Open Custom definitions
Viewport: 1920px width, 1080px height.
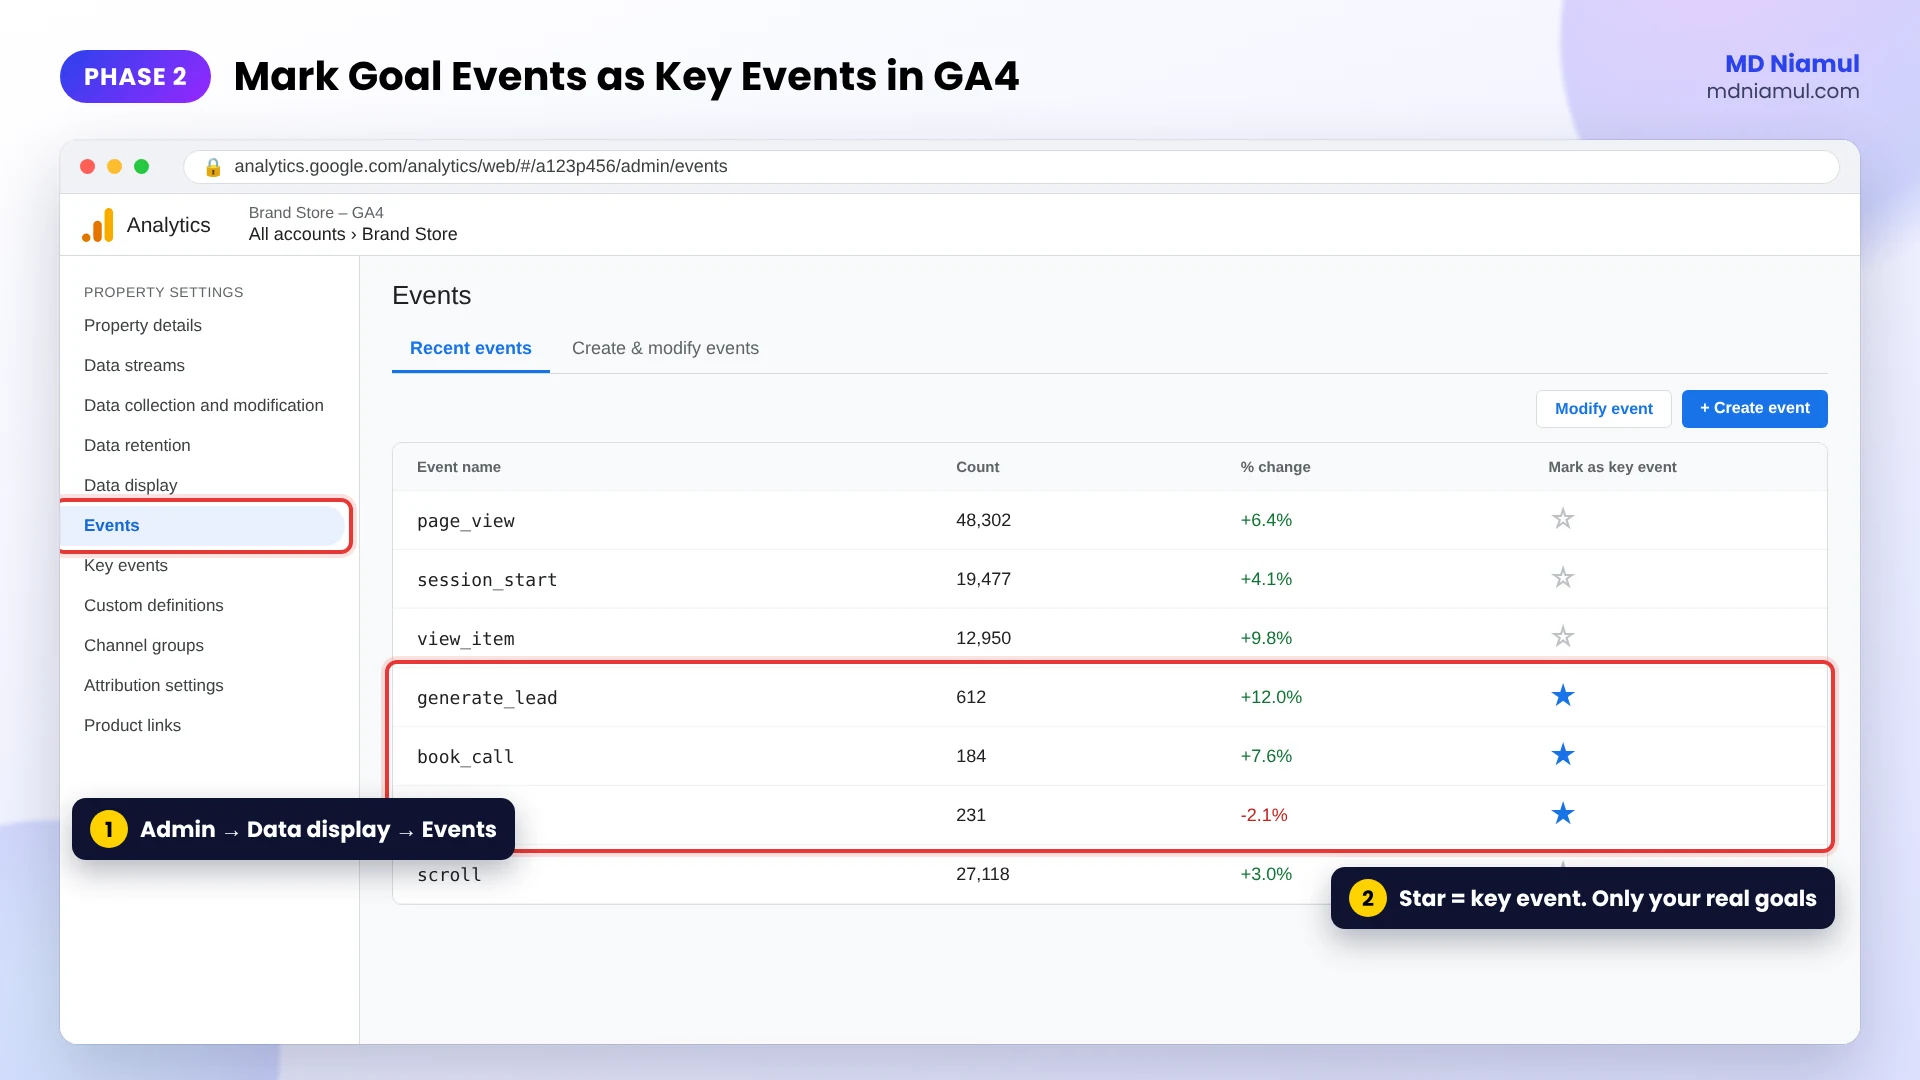pyautogui.click(x=154, y=605)
